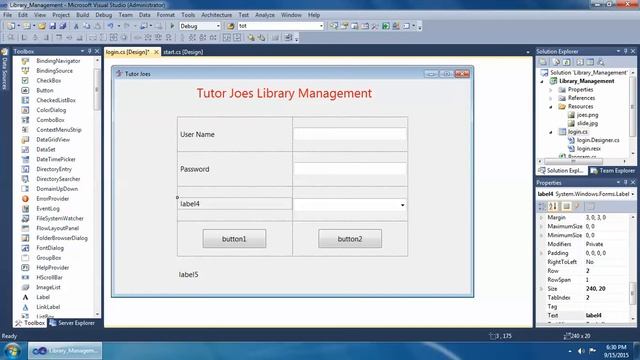Switch to Server Explorer tab
Viewport: 640px width, 360px height.
tap(72, 323)
